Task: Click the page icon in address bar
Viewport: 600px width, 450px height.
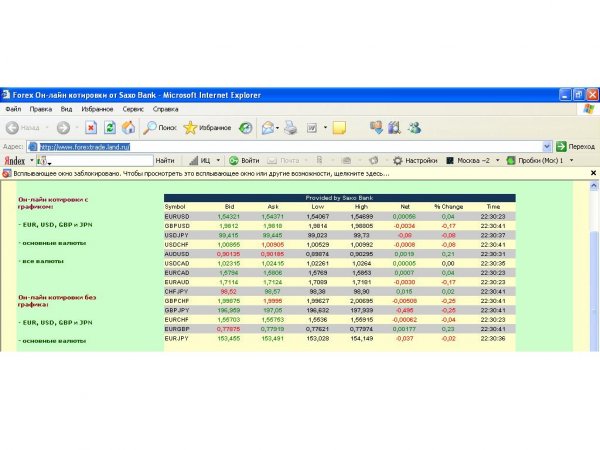Action: [x=33, y=147]
